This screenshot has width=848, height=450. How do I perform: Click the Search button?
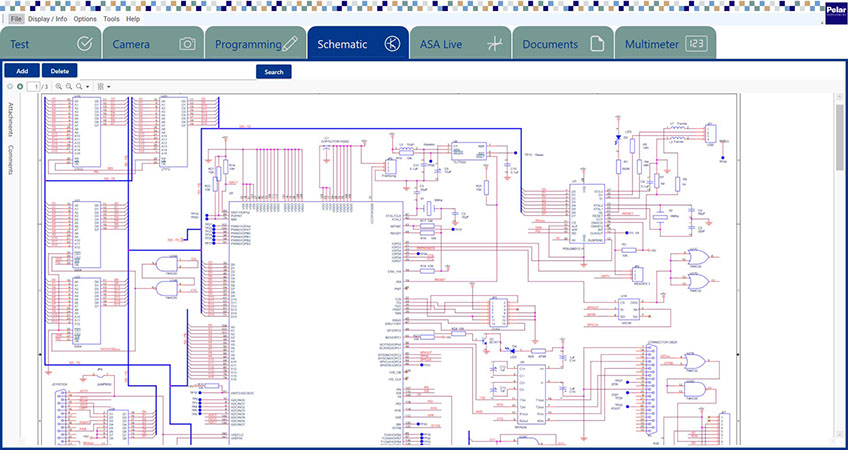point(273,72)
